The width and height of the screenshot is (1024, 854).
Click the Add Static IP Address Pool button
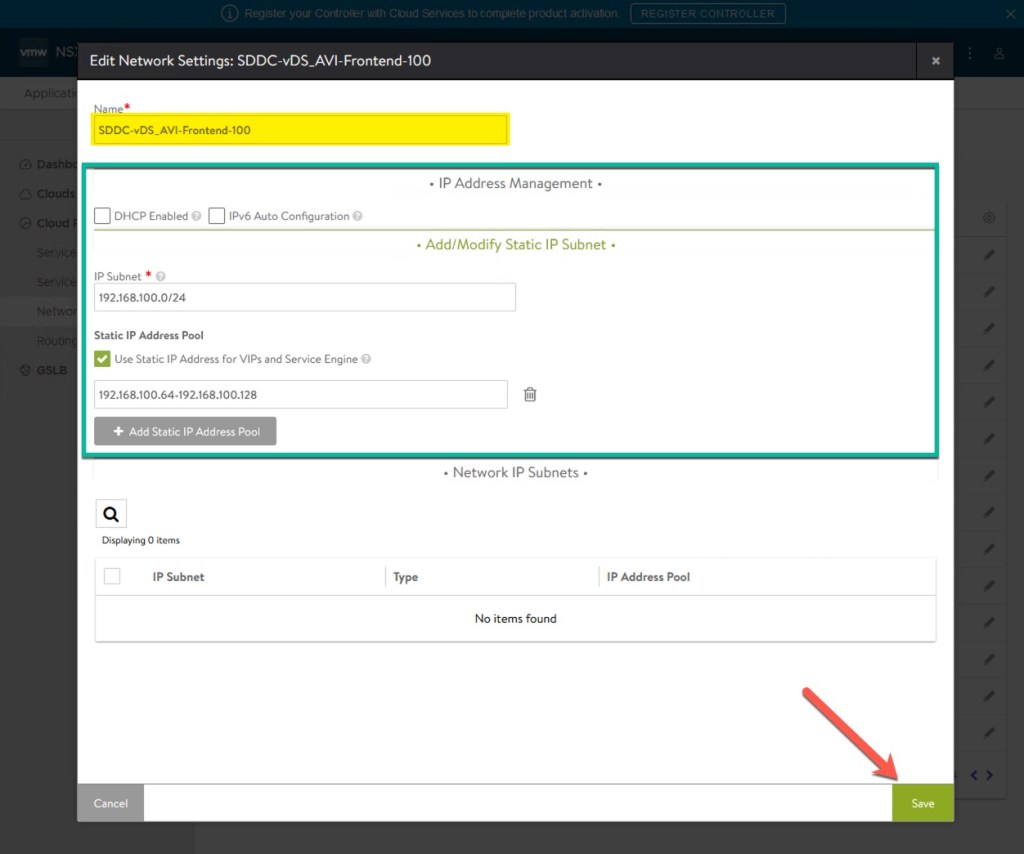[185, 431]
